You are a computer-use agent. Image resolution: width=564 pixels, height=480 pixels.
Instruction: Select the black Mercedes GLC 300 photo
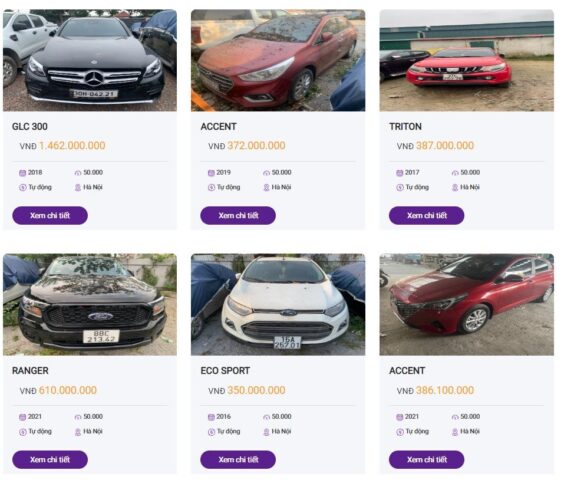[x=90, y=60]
